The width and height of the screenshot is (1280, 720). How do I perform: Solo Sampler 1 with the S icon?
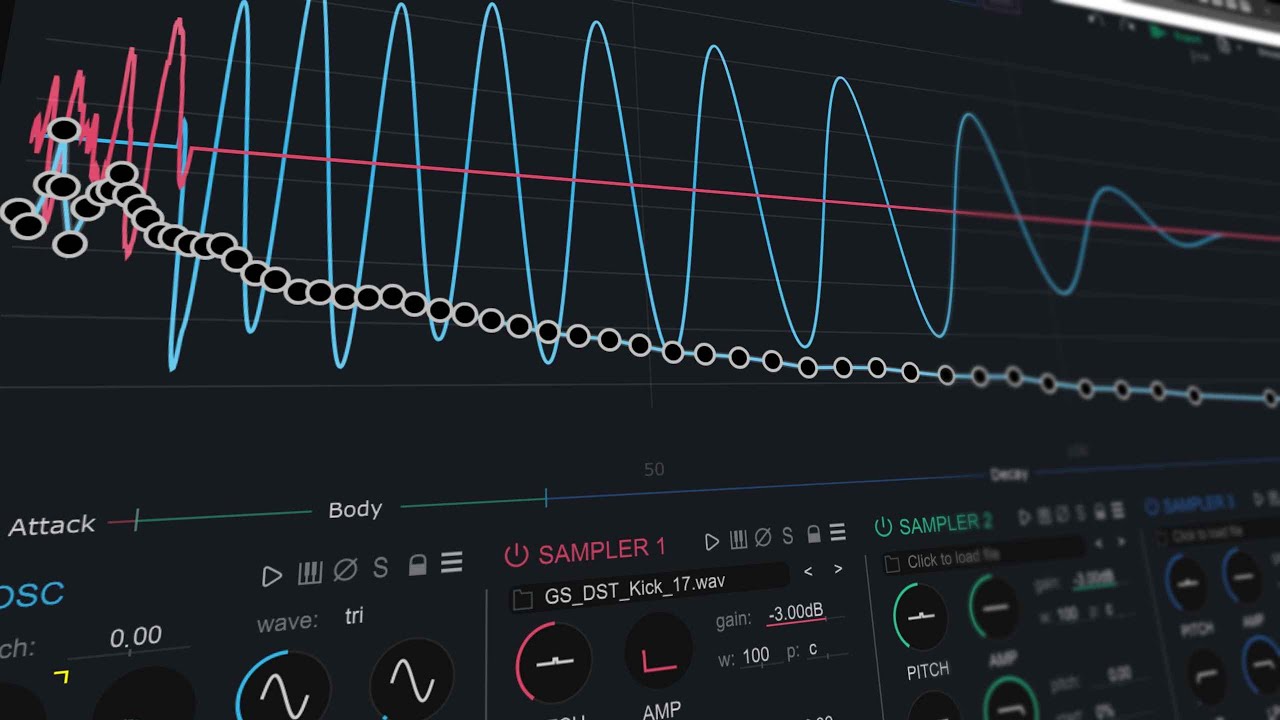click(x=788, y=537)
